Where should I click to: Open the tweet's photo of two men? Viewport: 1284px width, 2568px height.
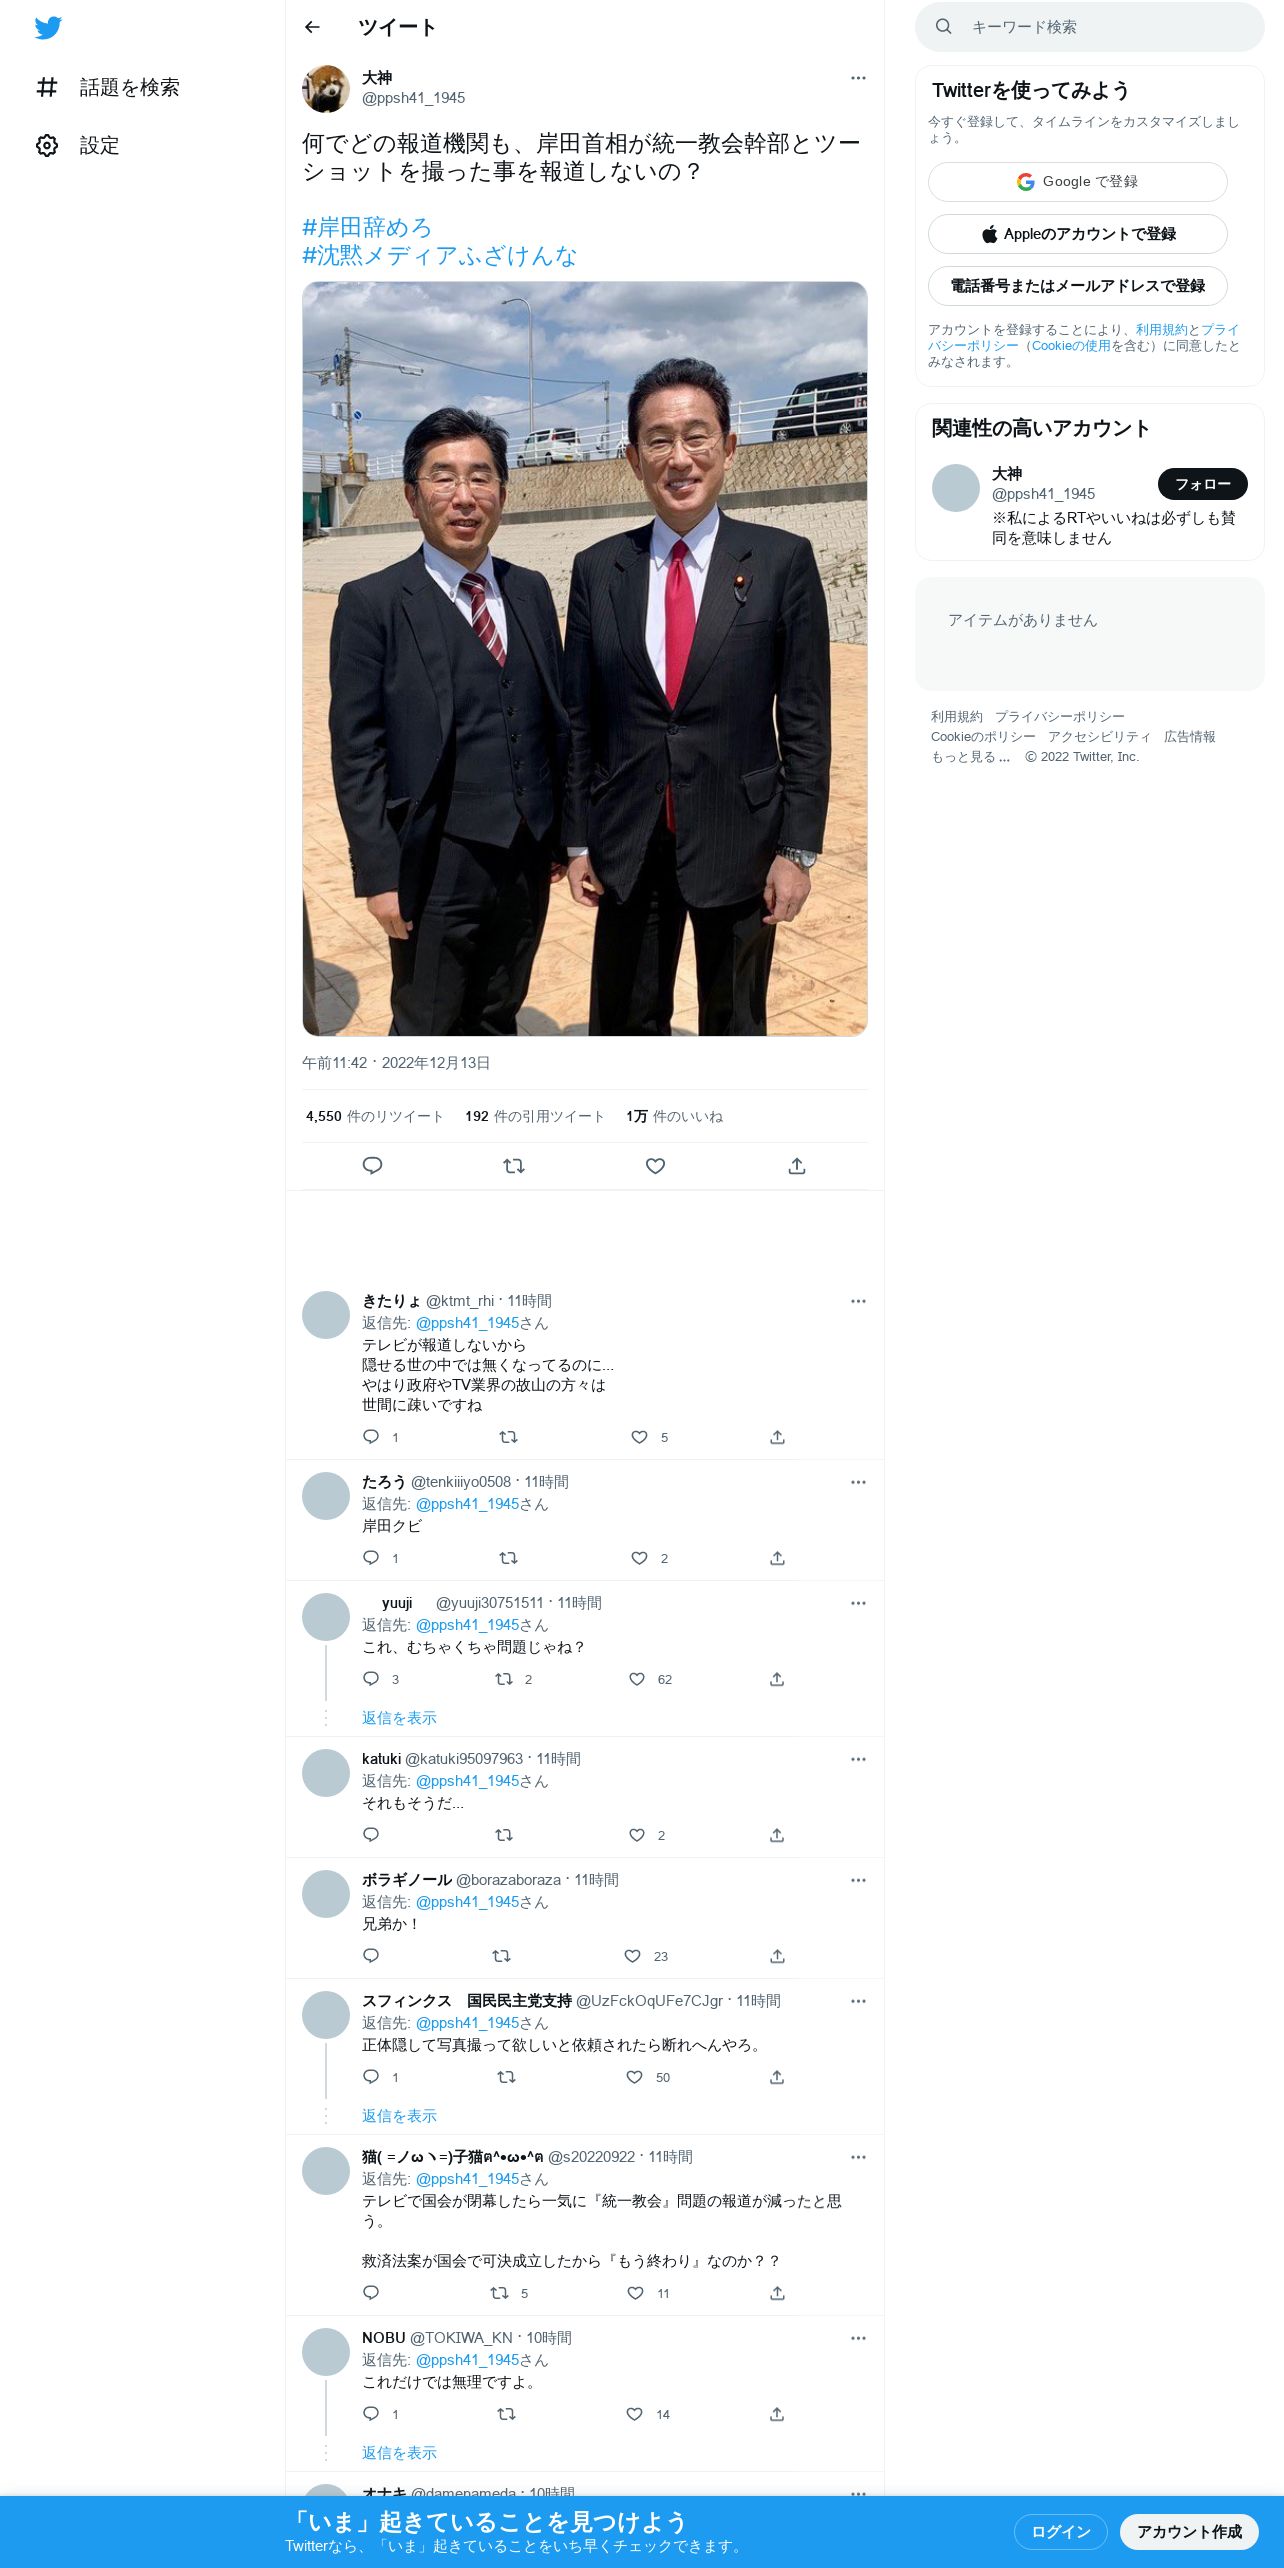pos(585,659)
